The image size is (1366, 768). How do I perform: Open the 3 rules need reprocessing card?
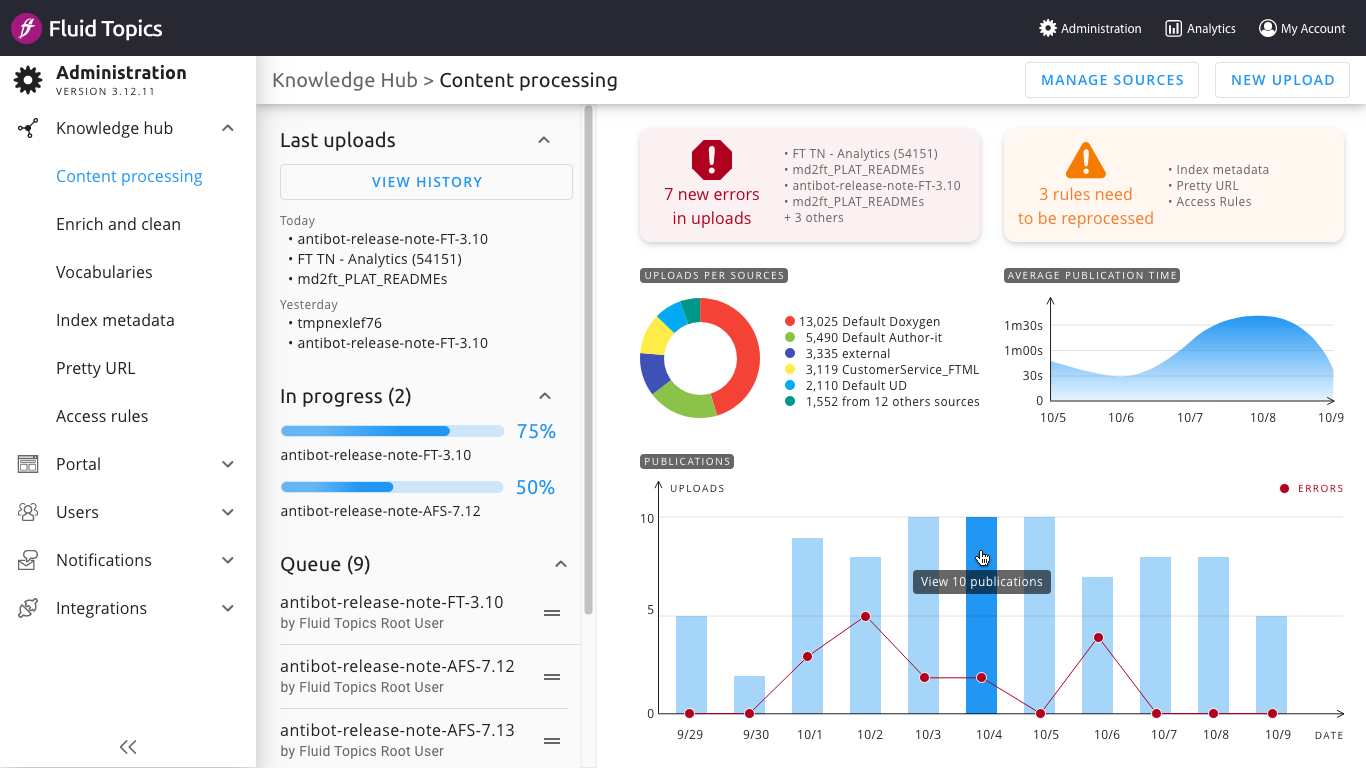point(1174,185)
